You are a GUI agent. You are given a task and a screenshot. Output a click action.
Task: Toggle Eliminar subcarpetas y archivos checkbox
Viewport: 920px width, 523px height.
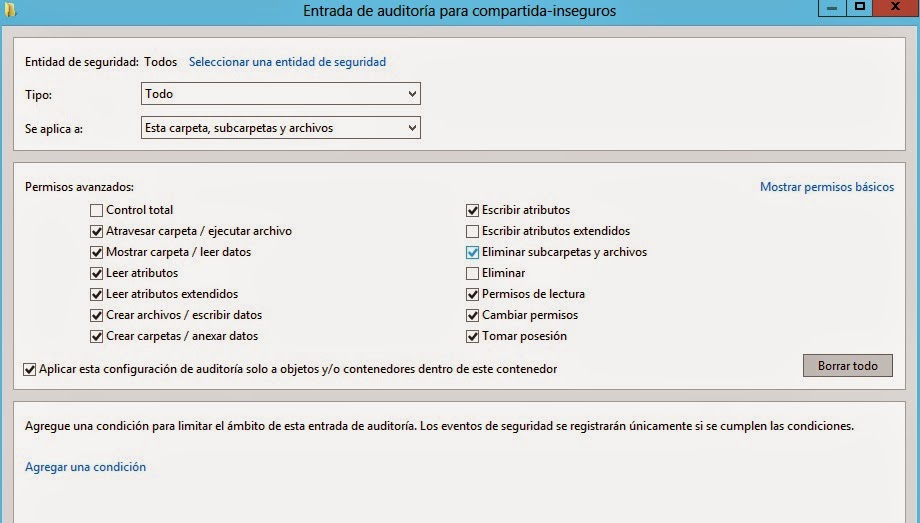pos(473,252)
